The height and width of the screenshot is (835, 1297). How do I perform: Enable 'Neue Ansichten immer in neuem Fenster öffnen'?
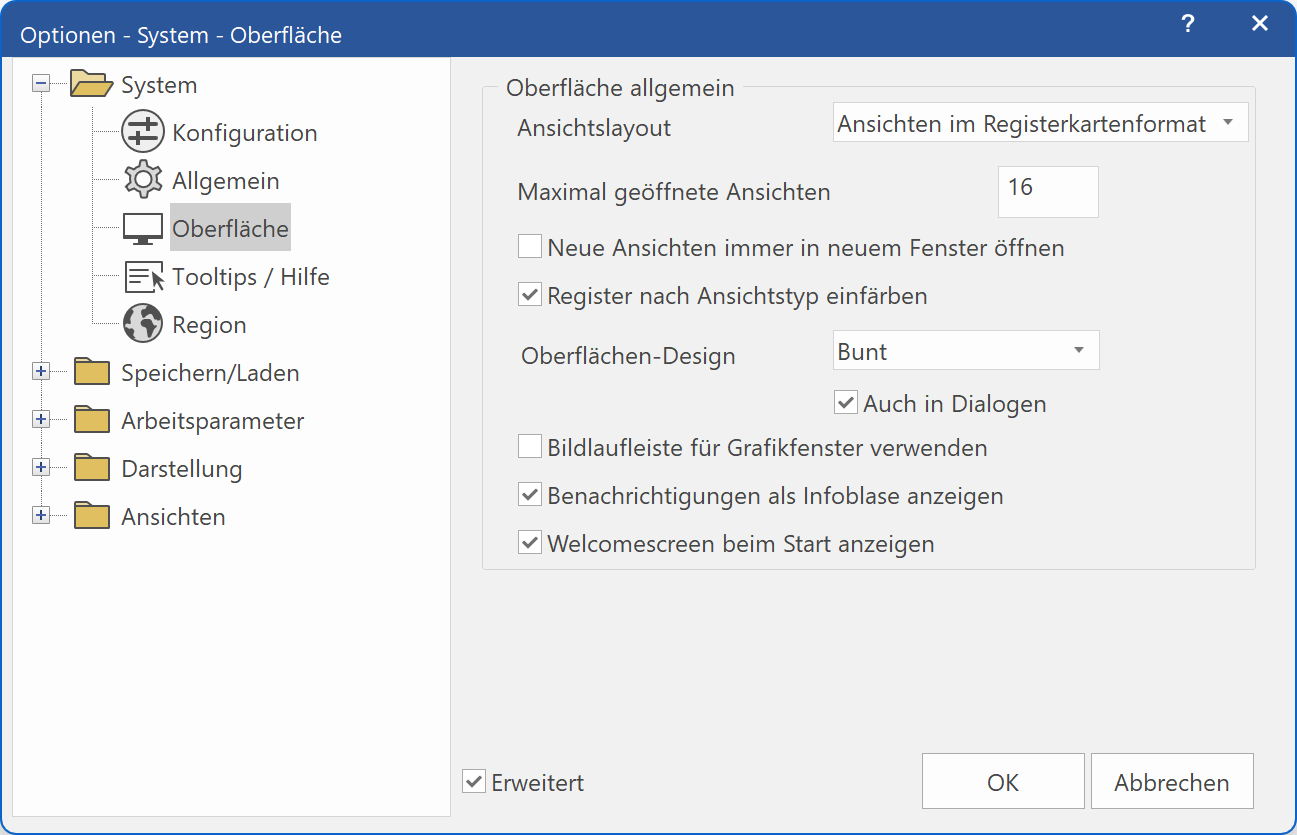(x=529, y=245)
